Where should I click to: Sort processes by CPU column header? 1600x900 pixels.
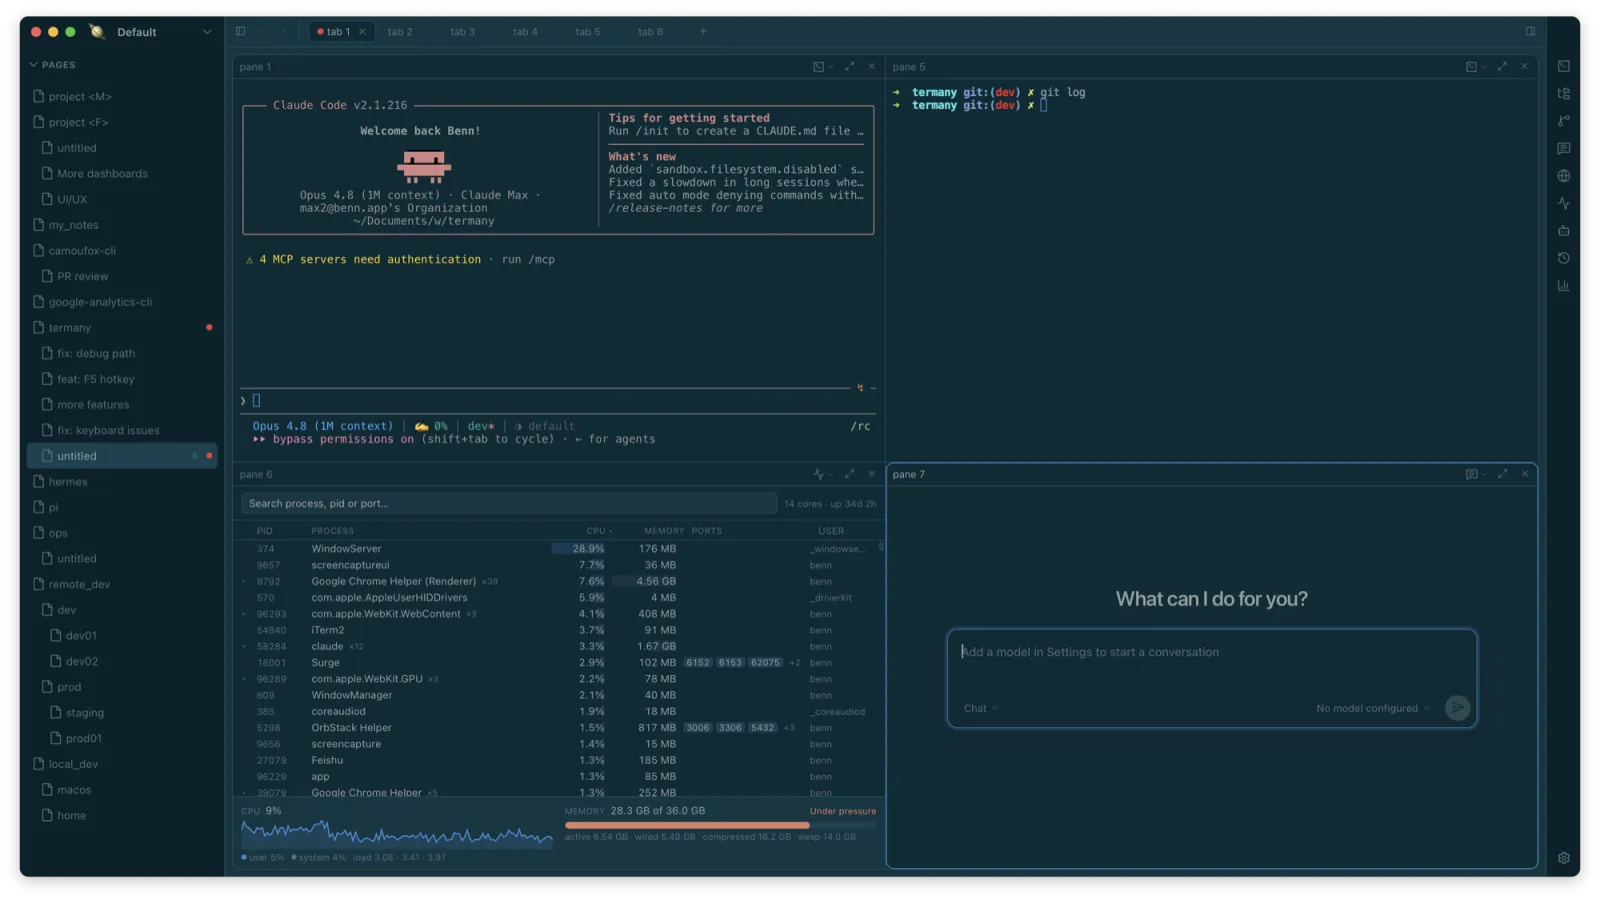coord(599,531)
